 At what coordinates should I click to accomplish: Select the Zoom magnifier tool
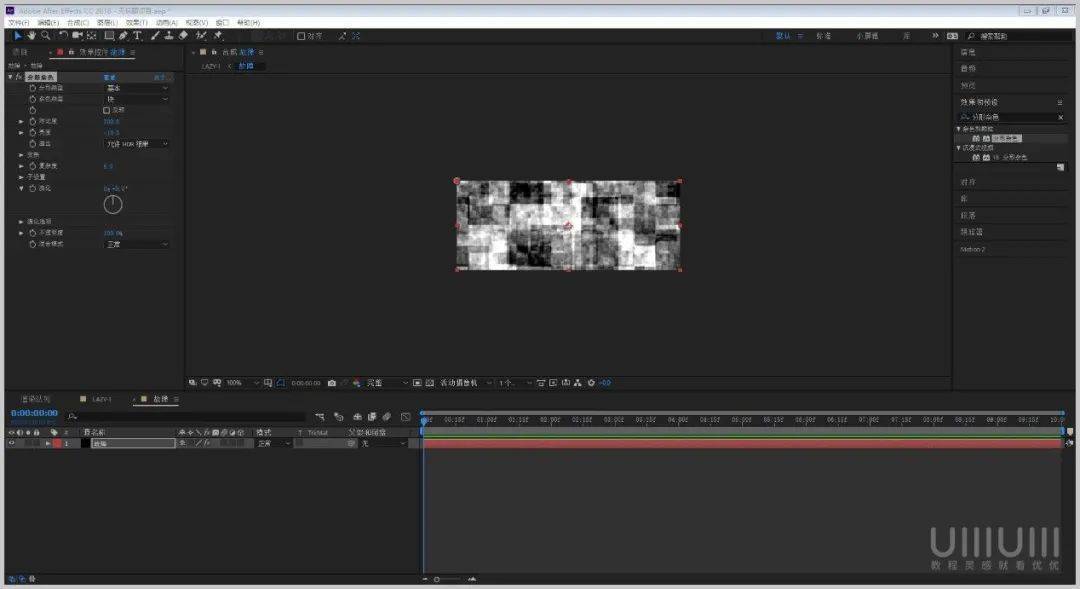pos(45,36)
